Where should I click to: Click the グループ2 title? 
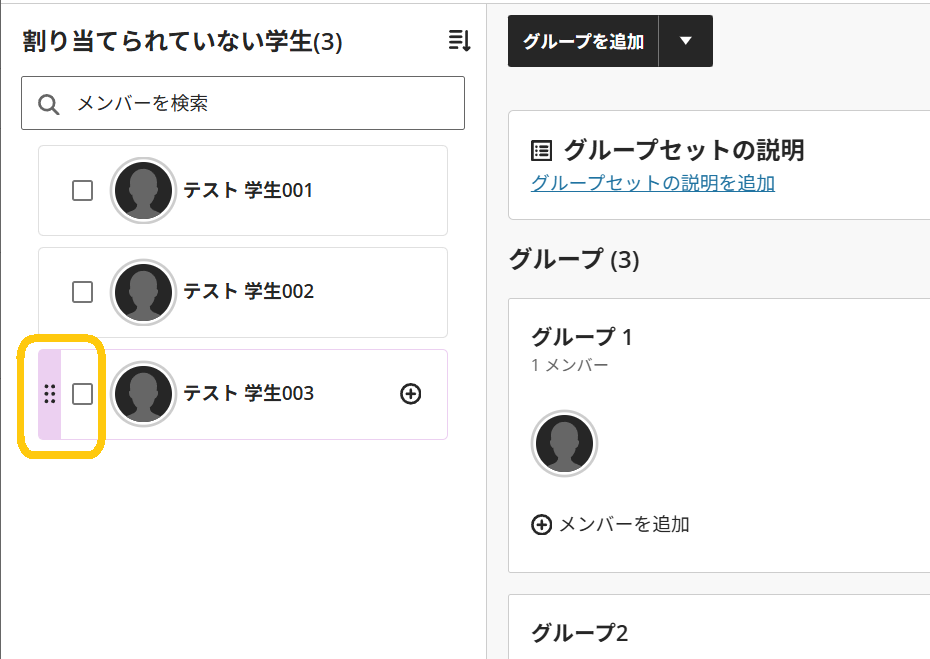(x=579, y=633)
